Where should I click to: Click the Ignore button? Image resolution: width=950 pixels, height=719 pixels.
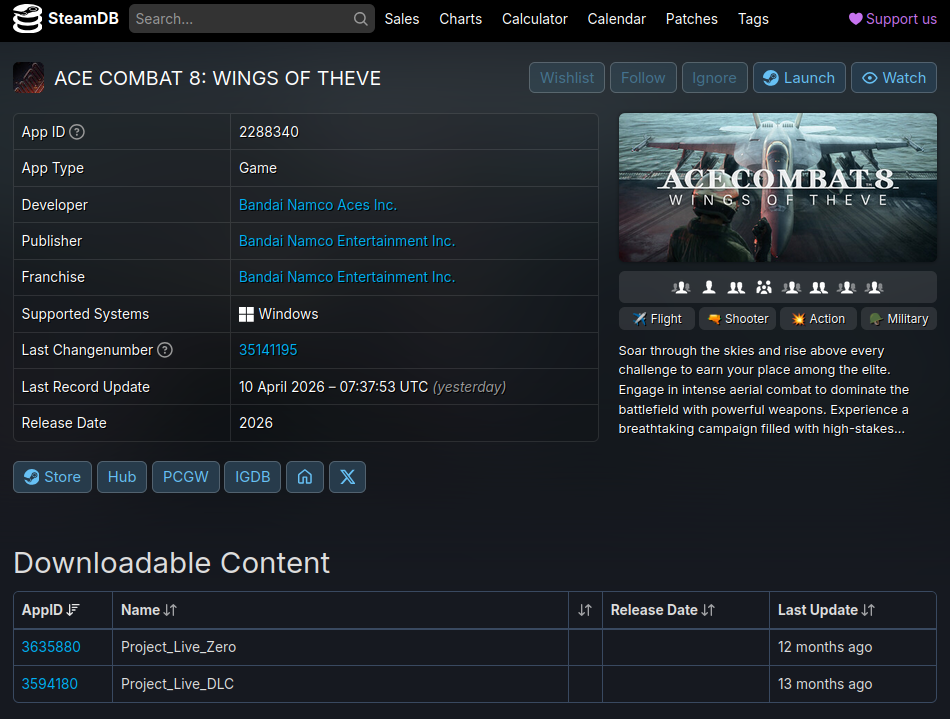pos(714,78)
